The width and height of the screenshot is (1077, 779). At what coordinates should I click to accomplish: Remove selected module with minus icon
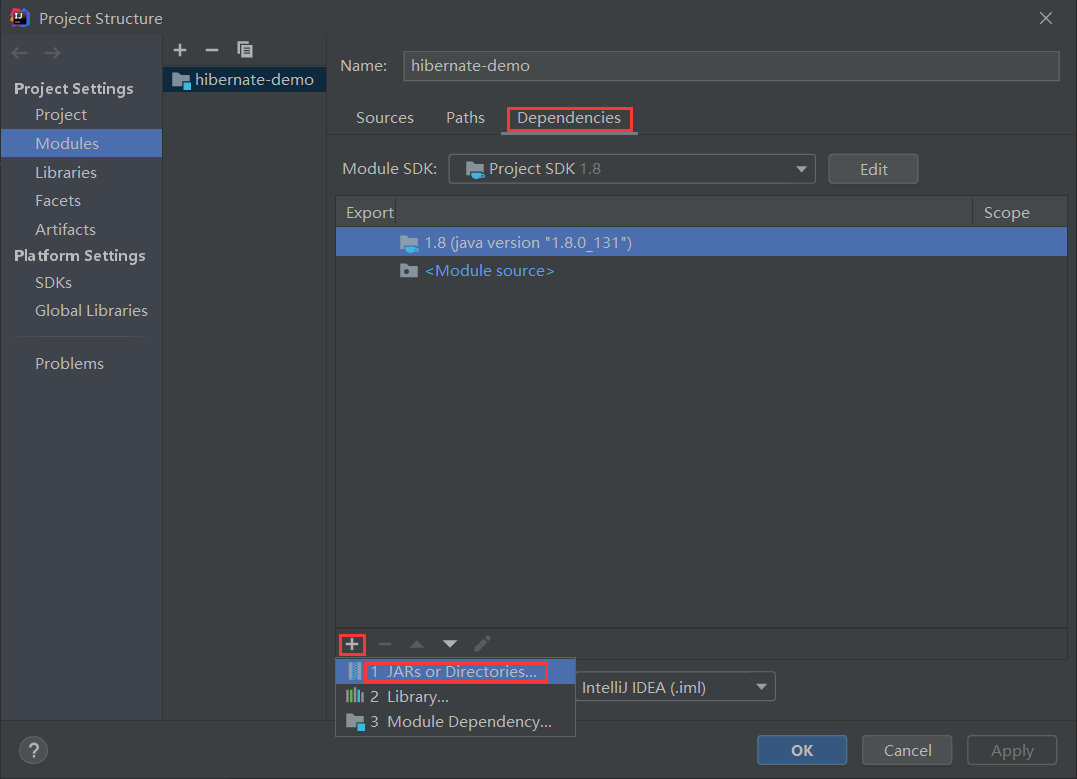point(212,50)
